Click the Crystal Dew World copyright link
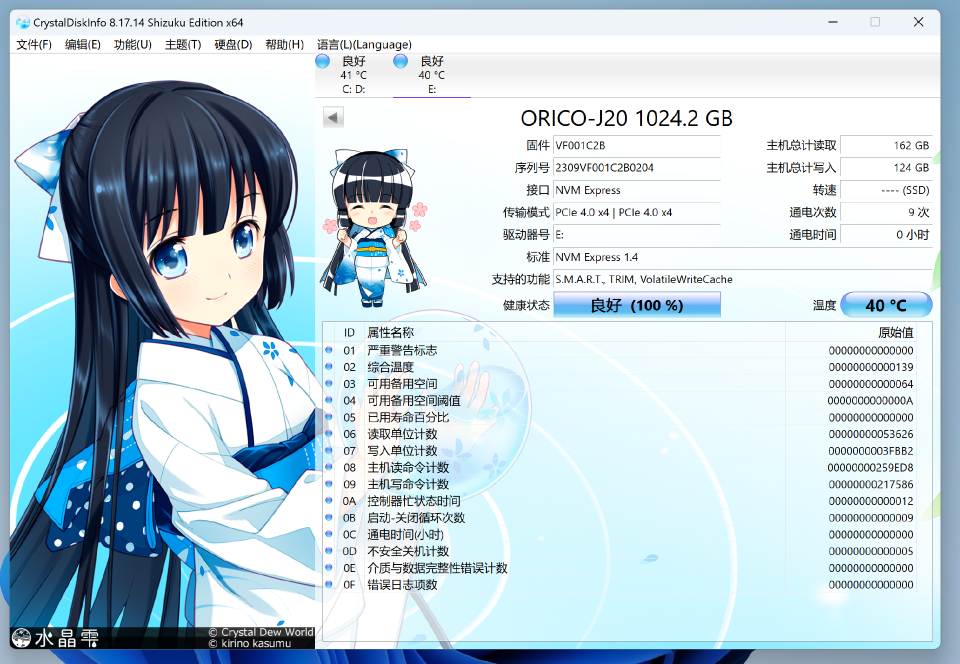 click(x=261, y=632)
